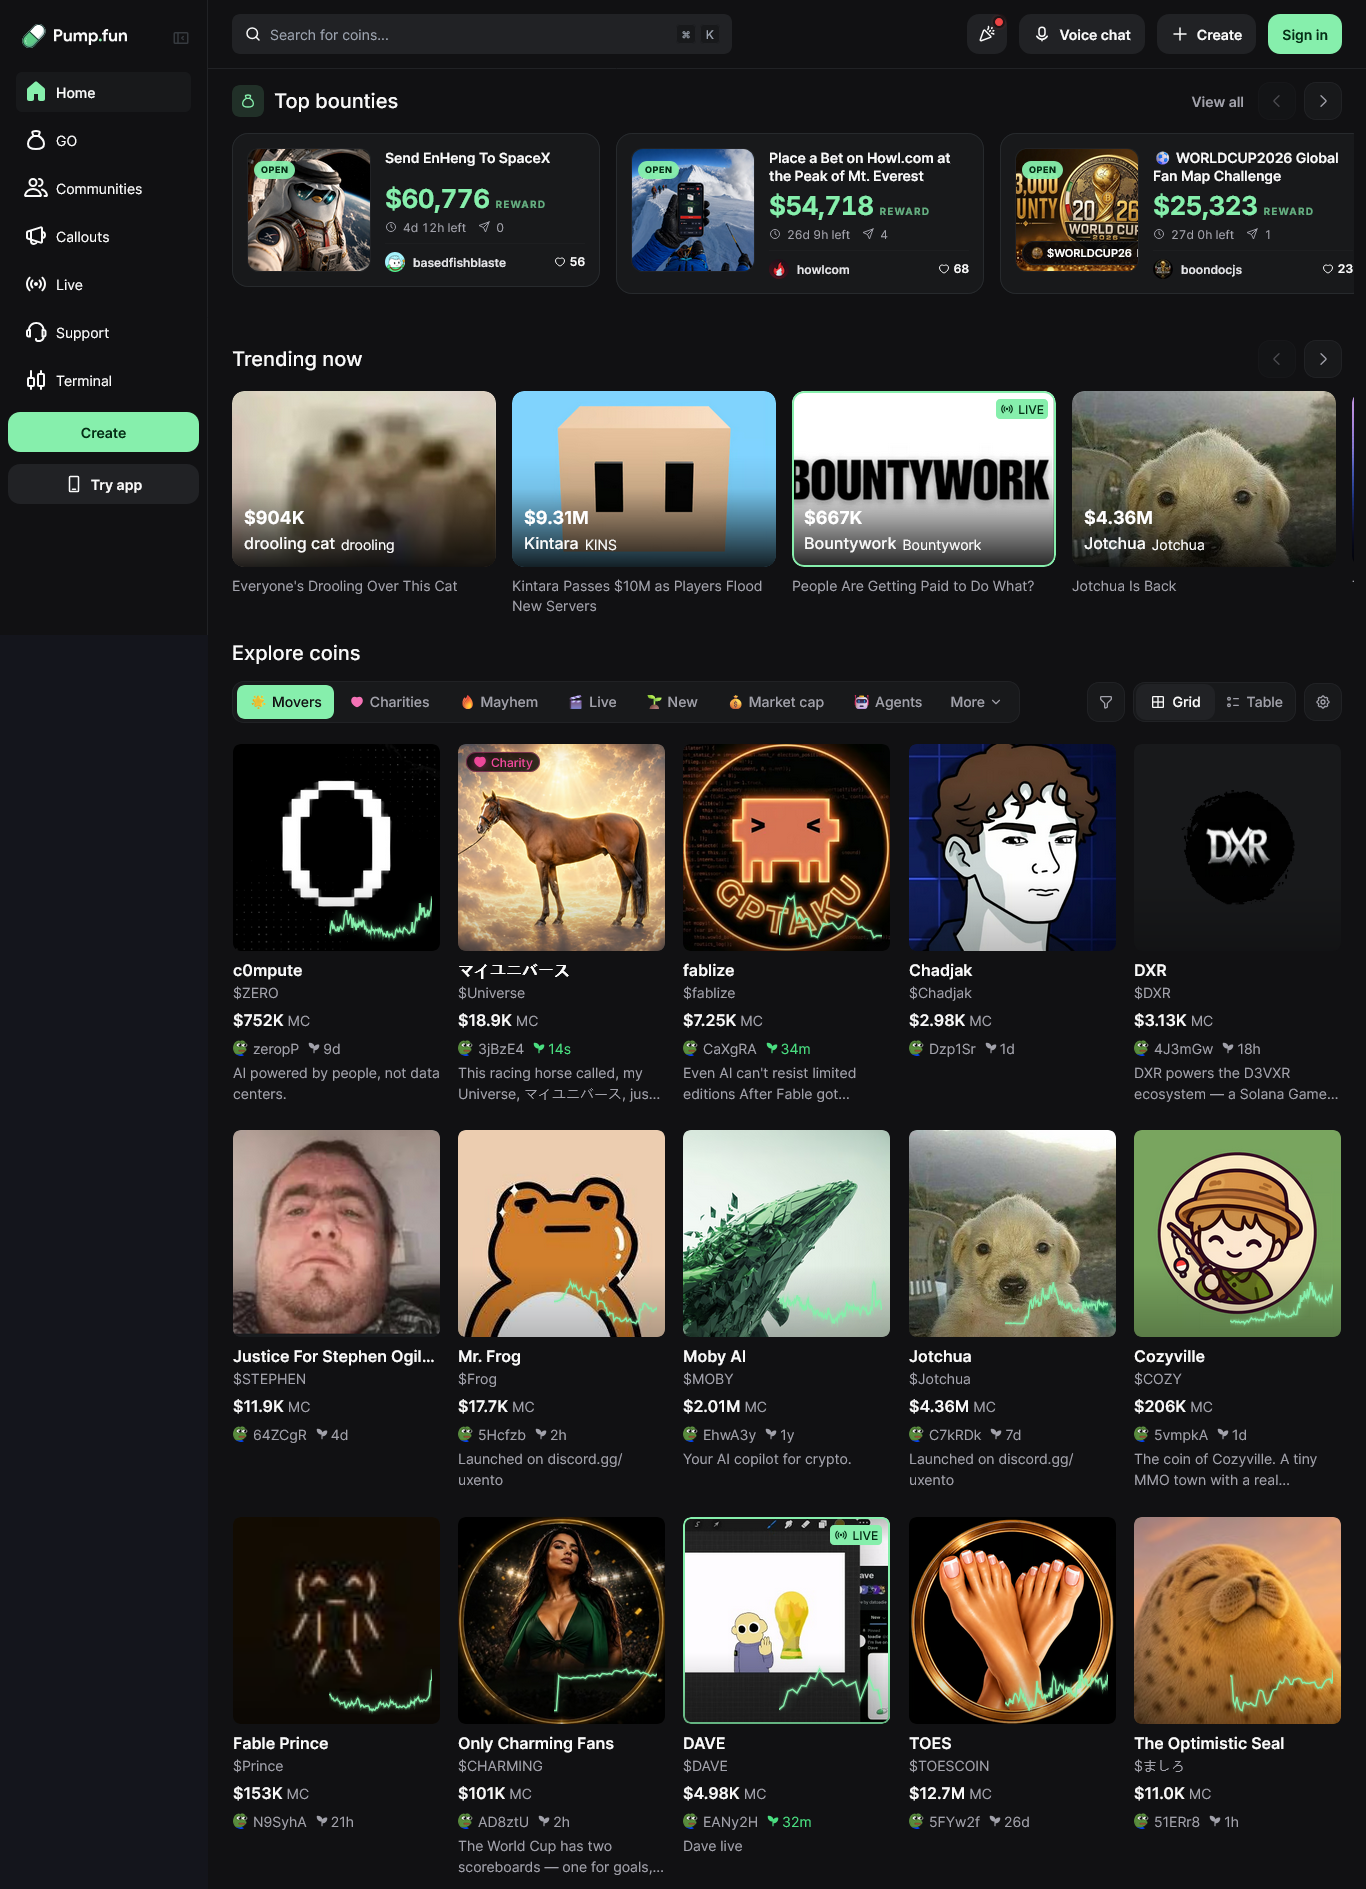Open Voice chat
The width and height of the screenshot is (1366, 1889).
pyautogui.click(x=1082, y=34)
